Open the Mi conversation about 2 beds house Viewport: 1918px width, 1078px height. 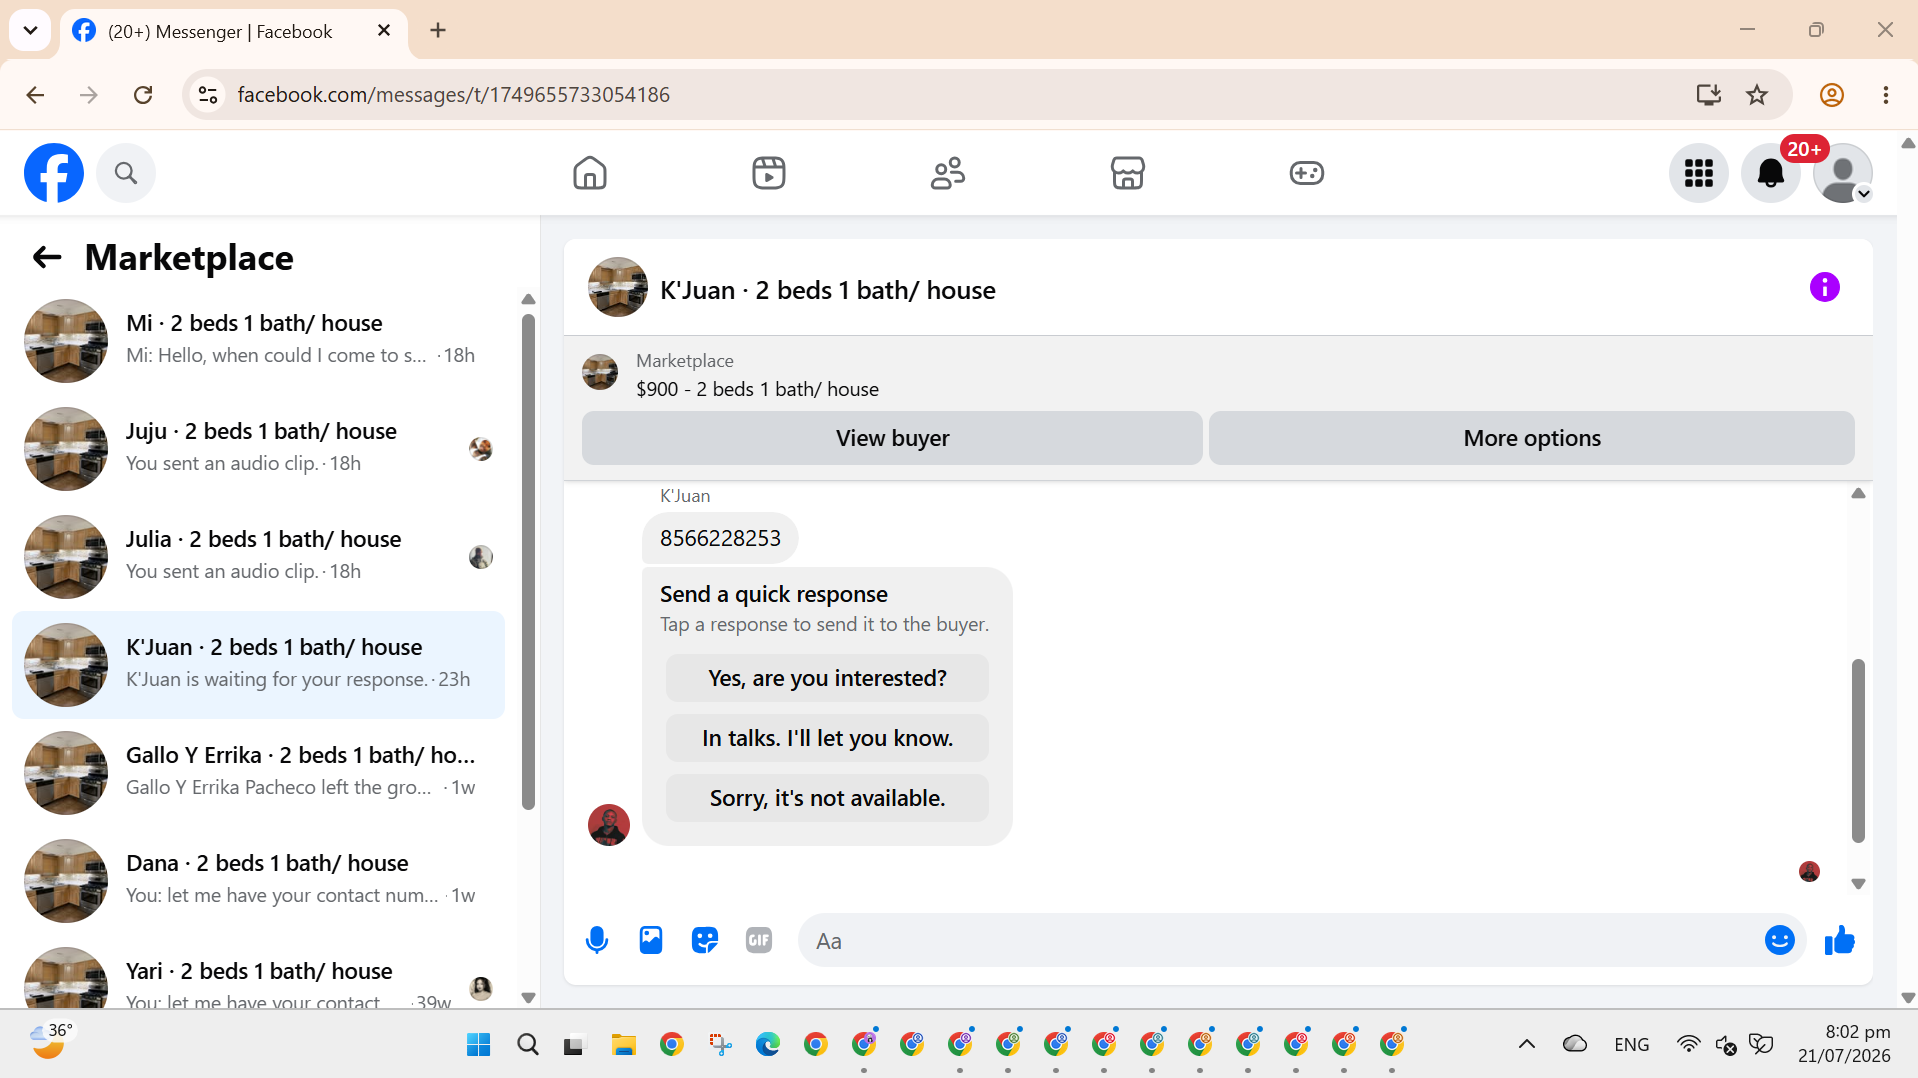[258, 341]
